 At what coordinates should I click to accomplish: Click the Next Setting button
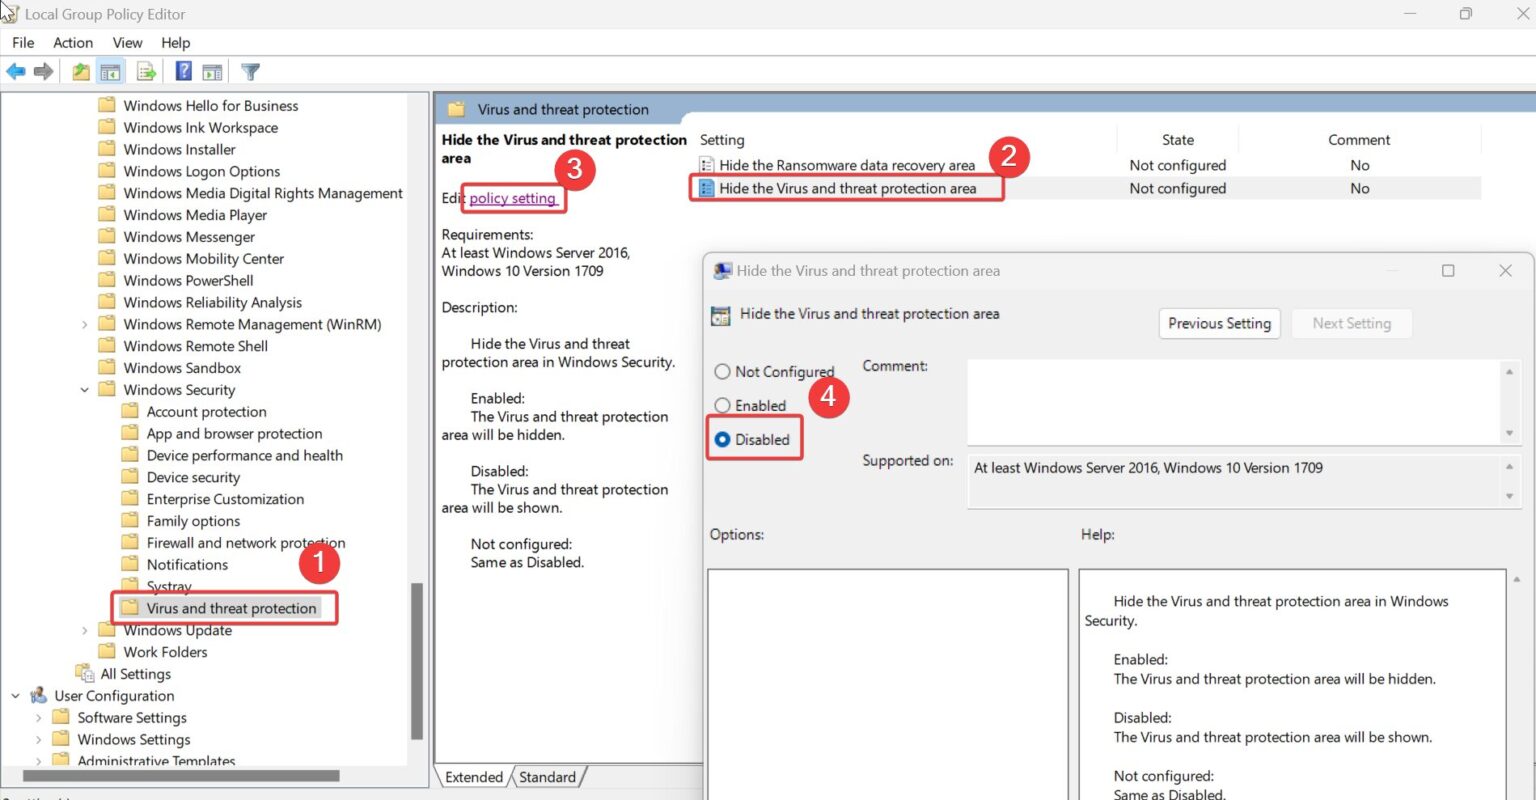point(1351,323)
